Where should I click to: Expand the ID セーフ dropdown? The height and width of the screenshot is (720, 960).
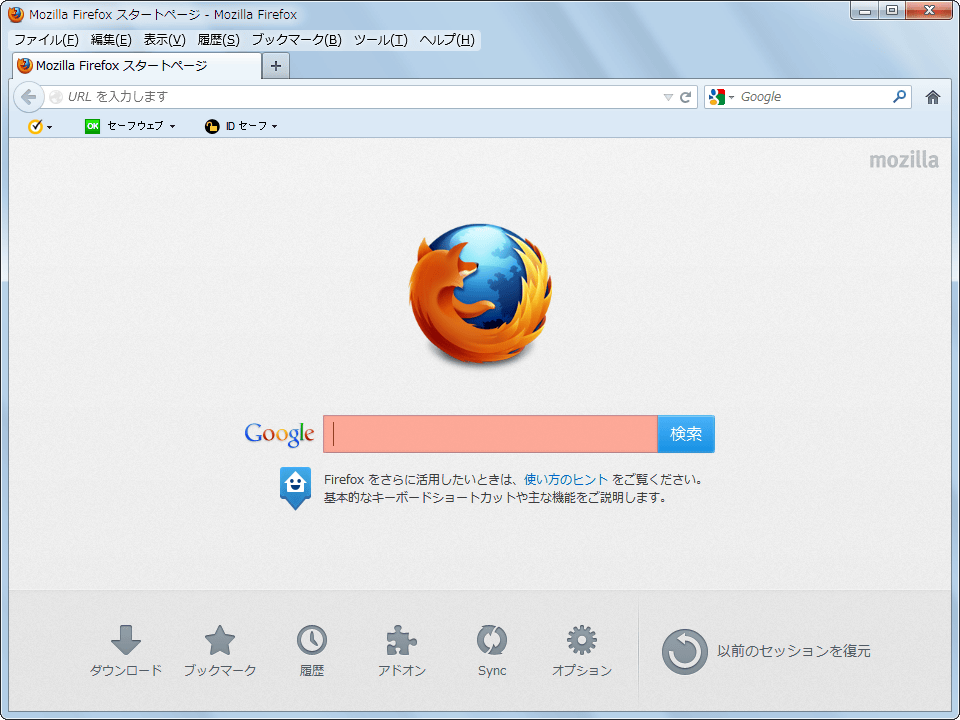(274, 126)
